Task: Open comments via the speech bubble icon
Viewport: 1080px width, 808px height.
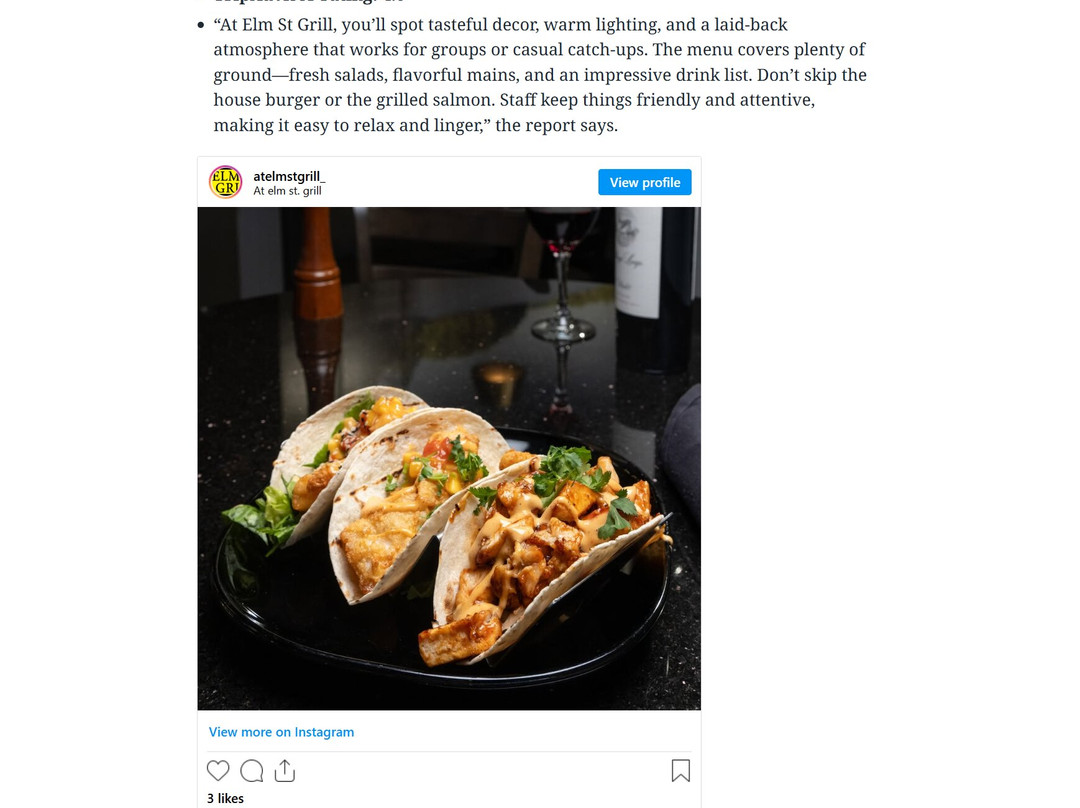Action: 252,771
